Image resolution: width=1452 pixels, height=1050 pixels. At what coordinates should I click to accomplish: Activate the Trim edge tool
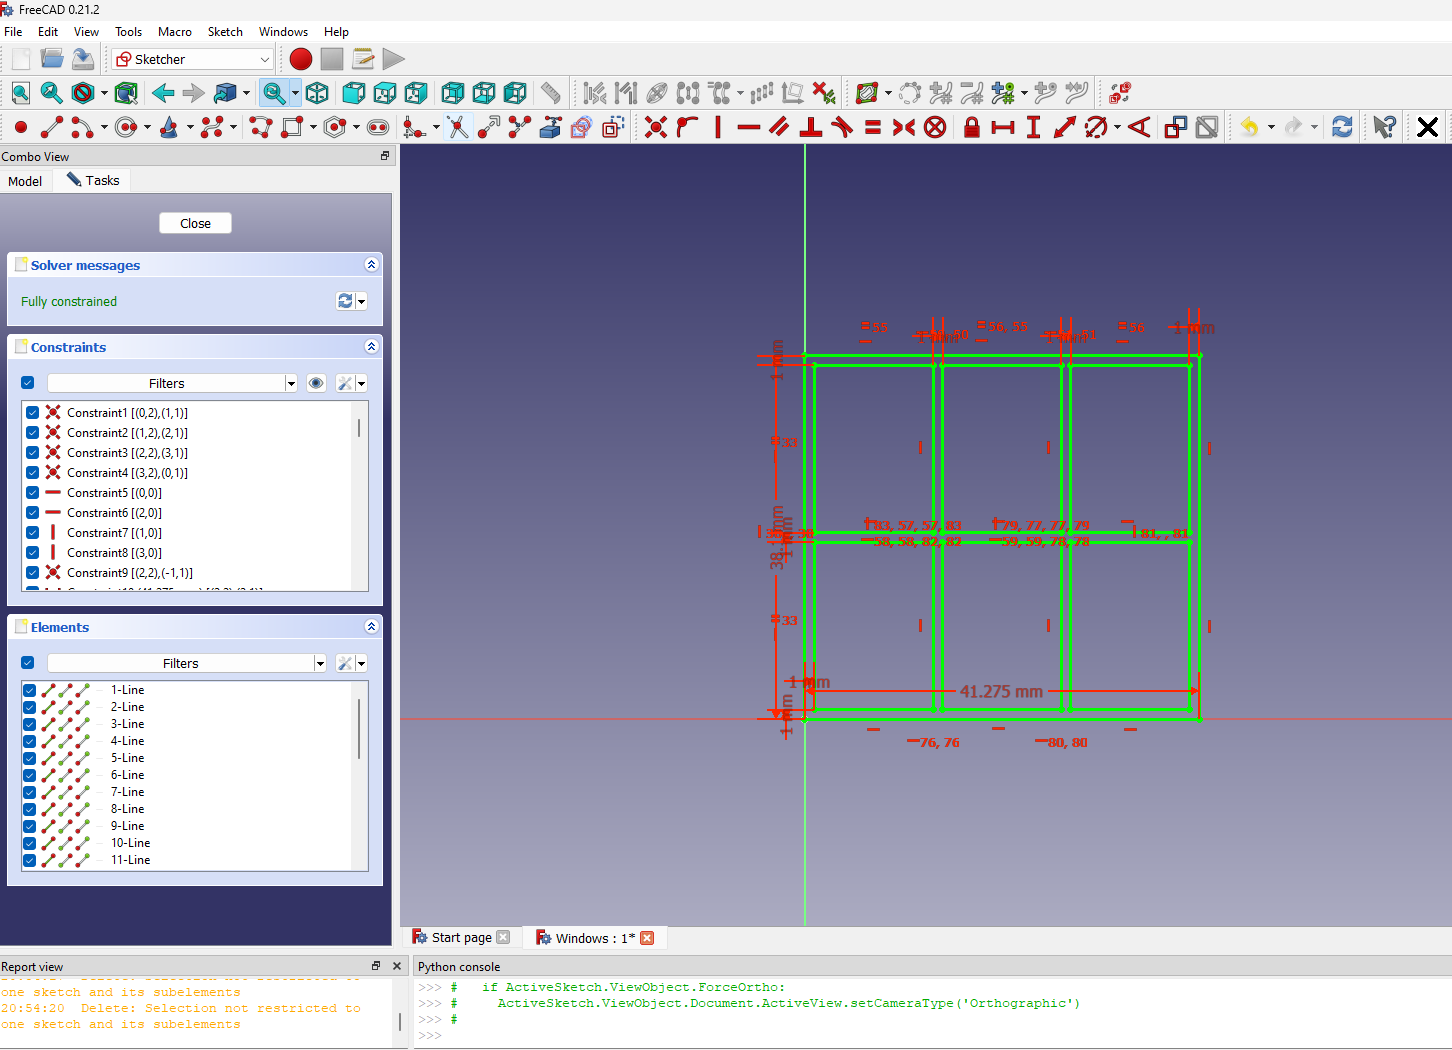458,127
